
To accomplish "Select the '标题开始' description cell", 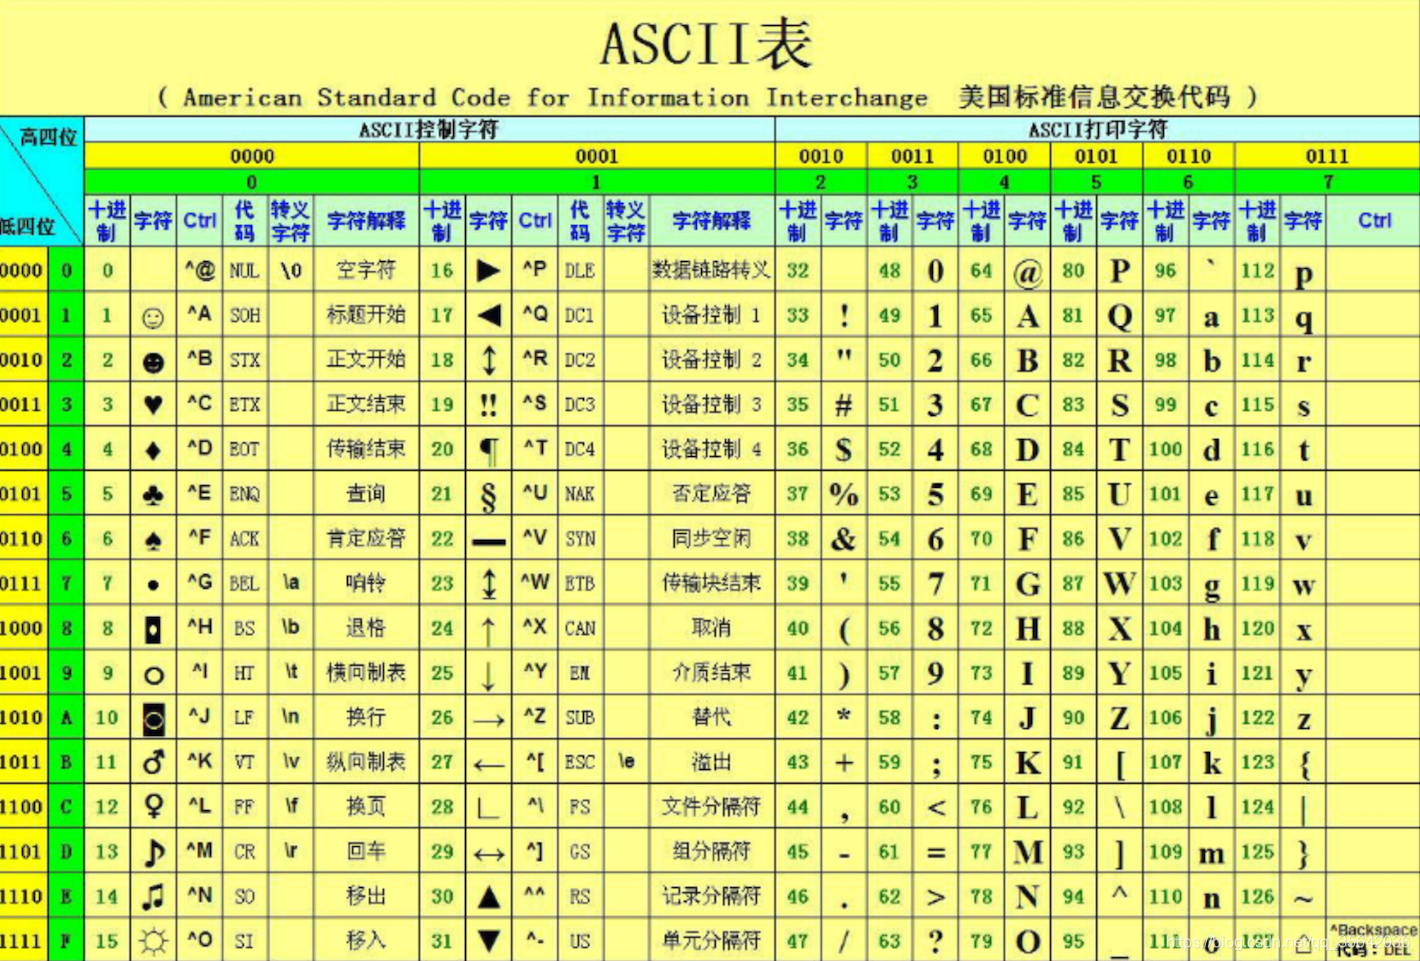I will point(366,315).
